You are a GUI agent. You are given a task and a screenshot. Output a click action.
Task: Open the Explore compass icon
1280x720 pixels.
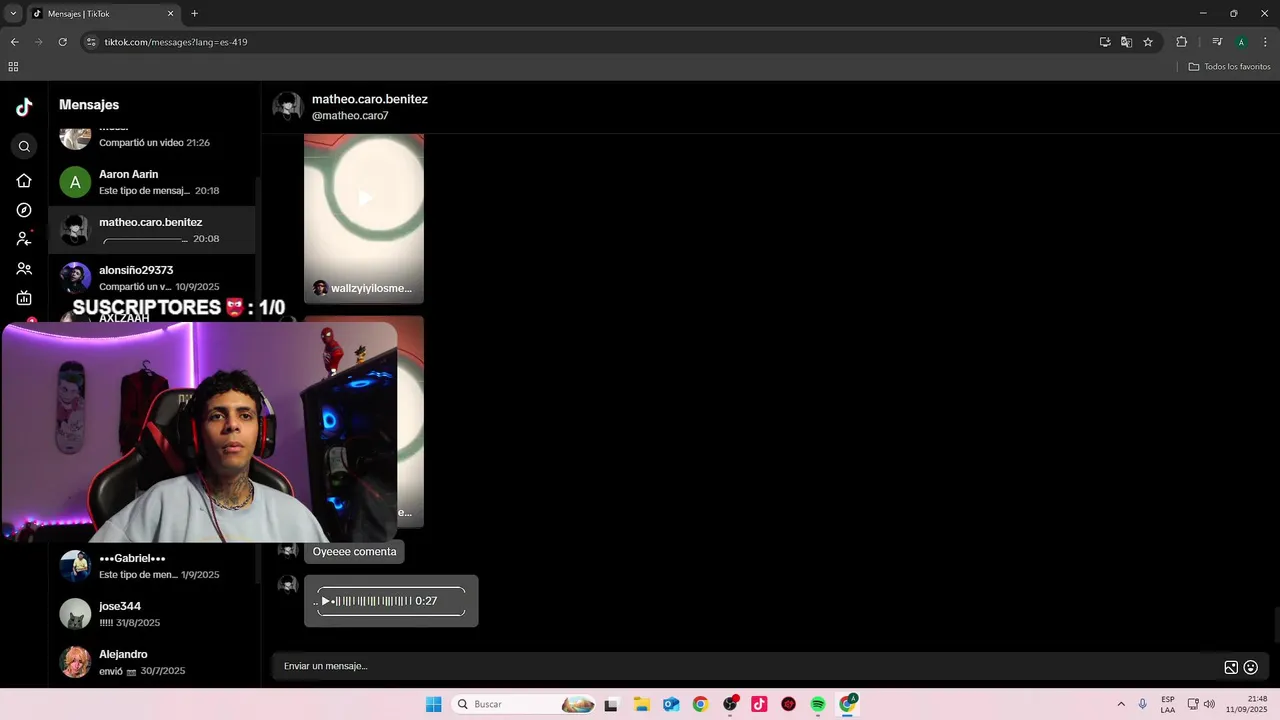pyautogui.click(x=24, y=210)
